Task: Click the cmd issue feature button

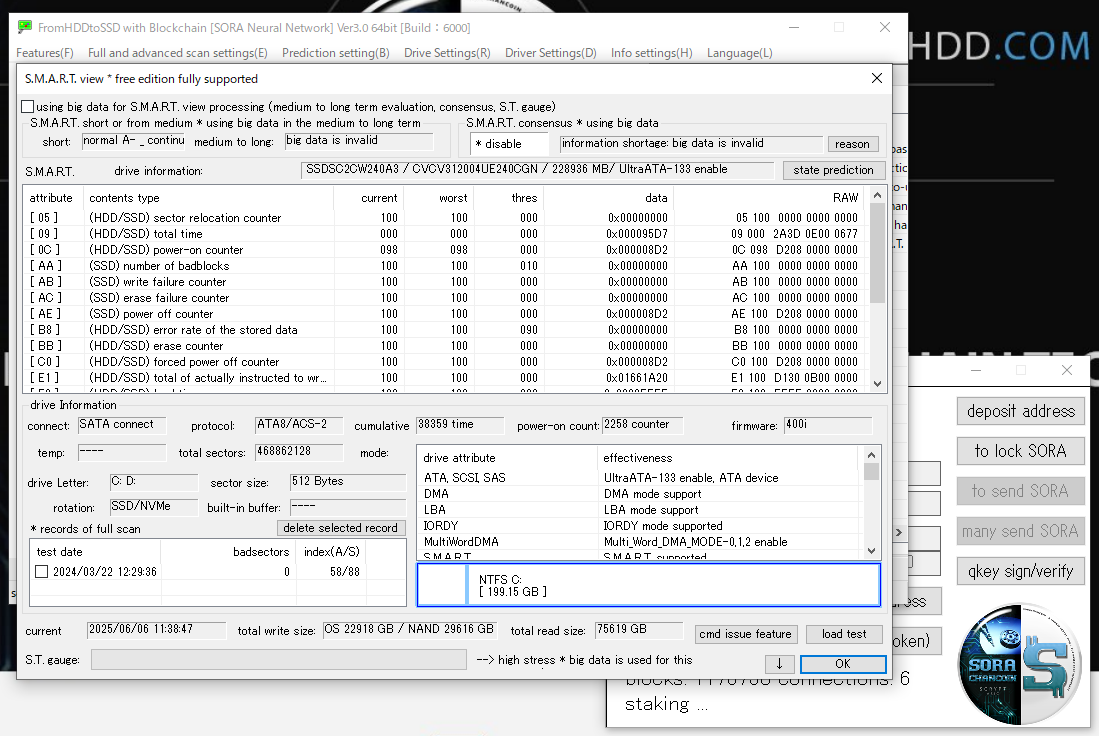Action: [x=745, y=634]
